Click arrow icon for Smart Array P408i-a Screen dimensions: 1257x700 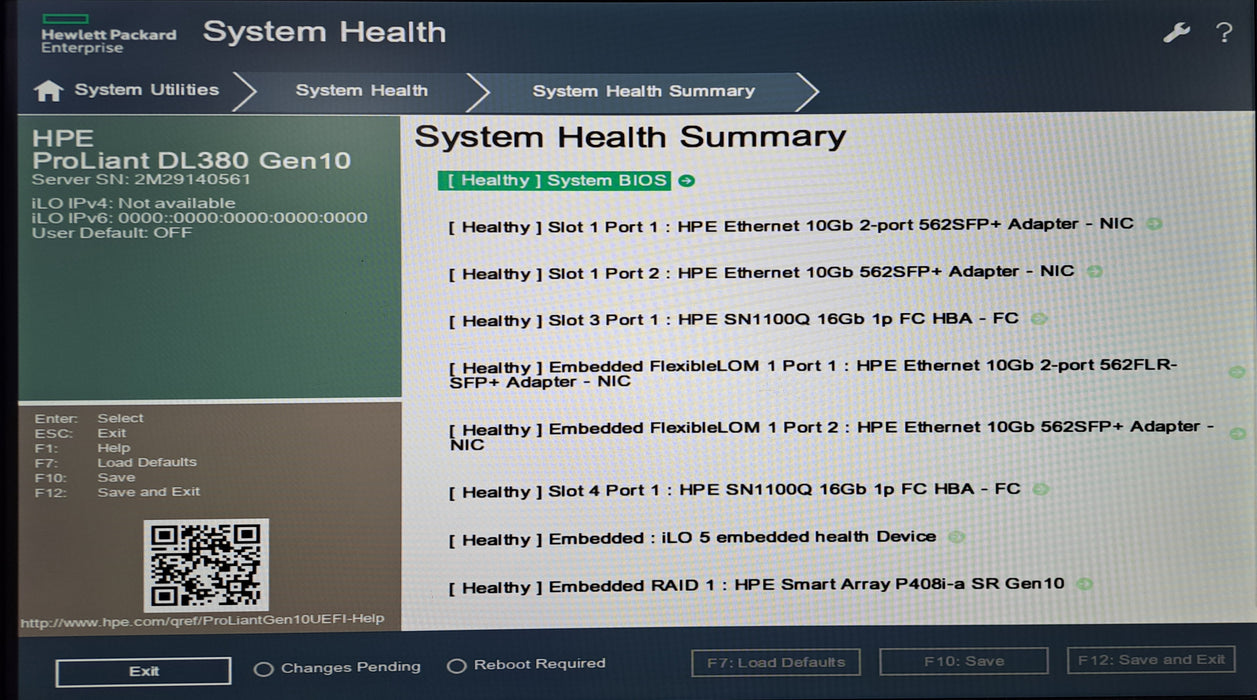click(1085, 584)
